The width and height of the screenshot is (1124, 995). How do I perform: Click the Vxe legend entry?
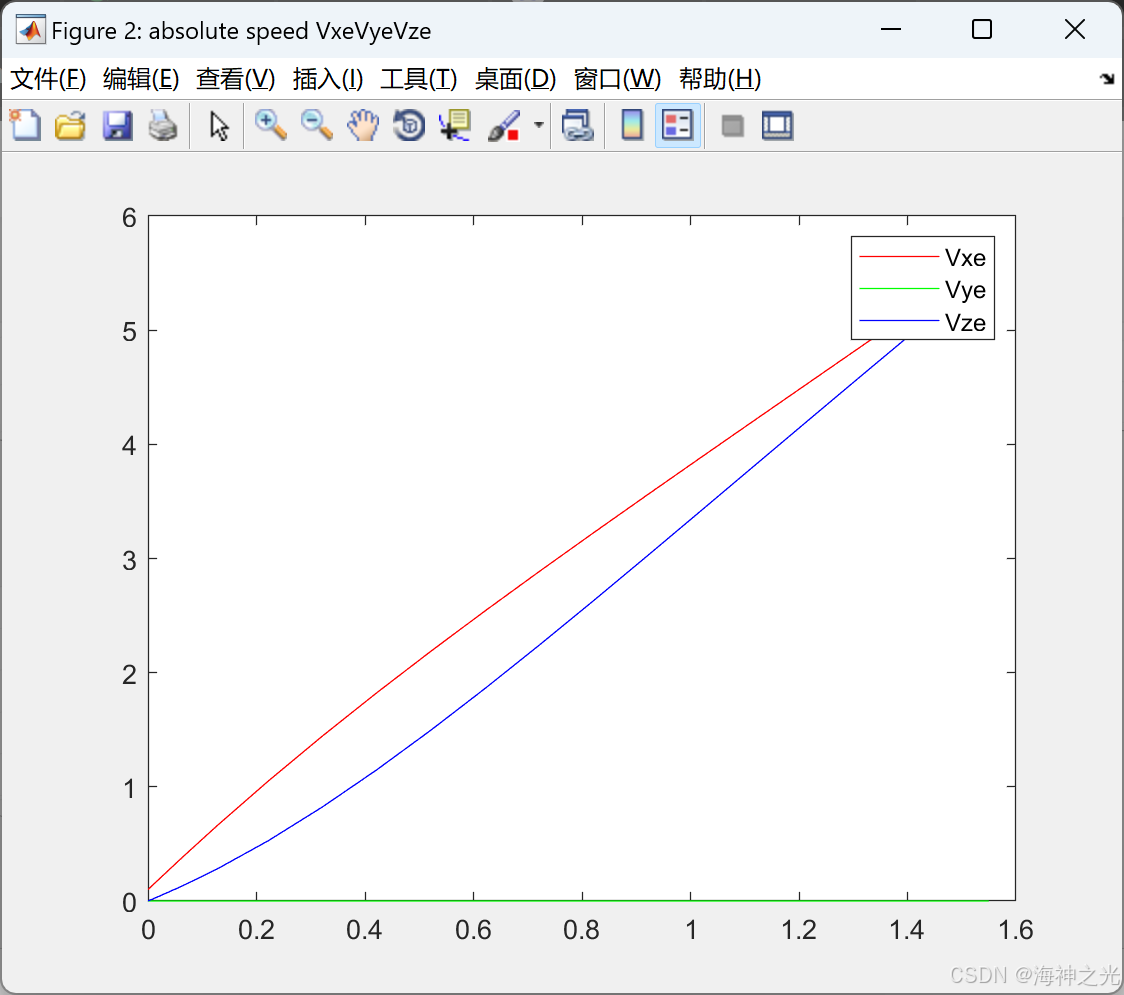(x=923, y=257)
